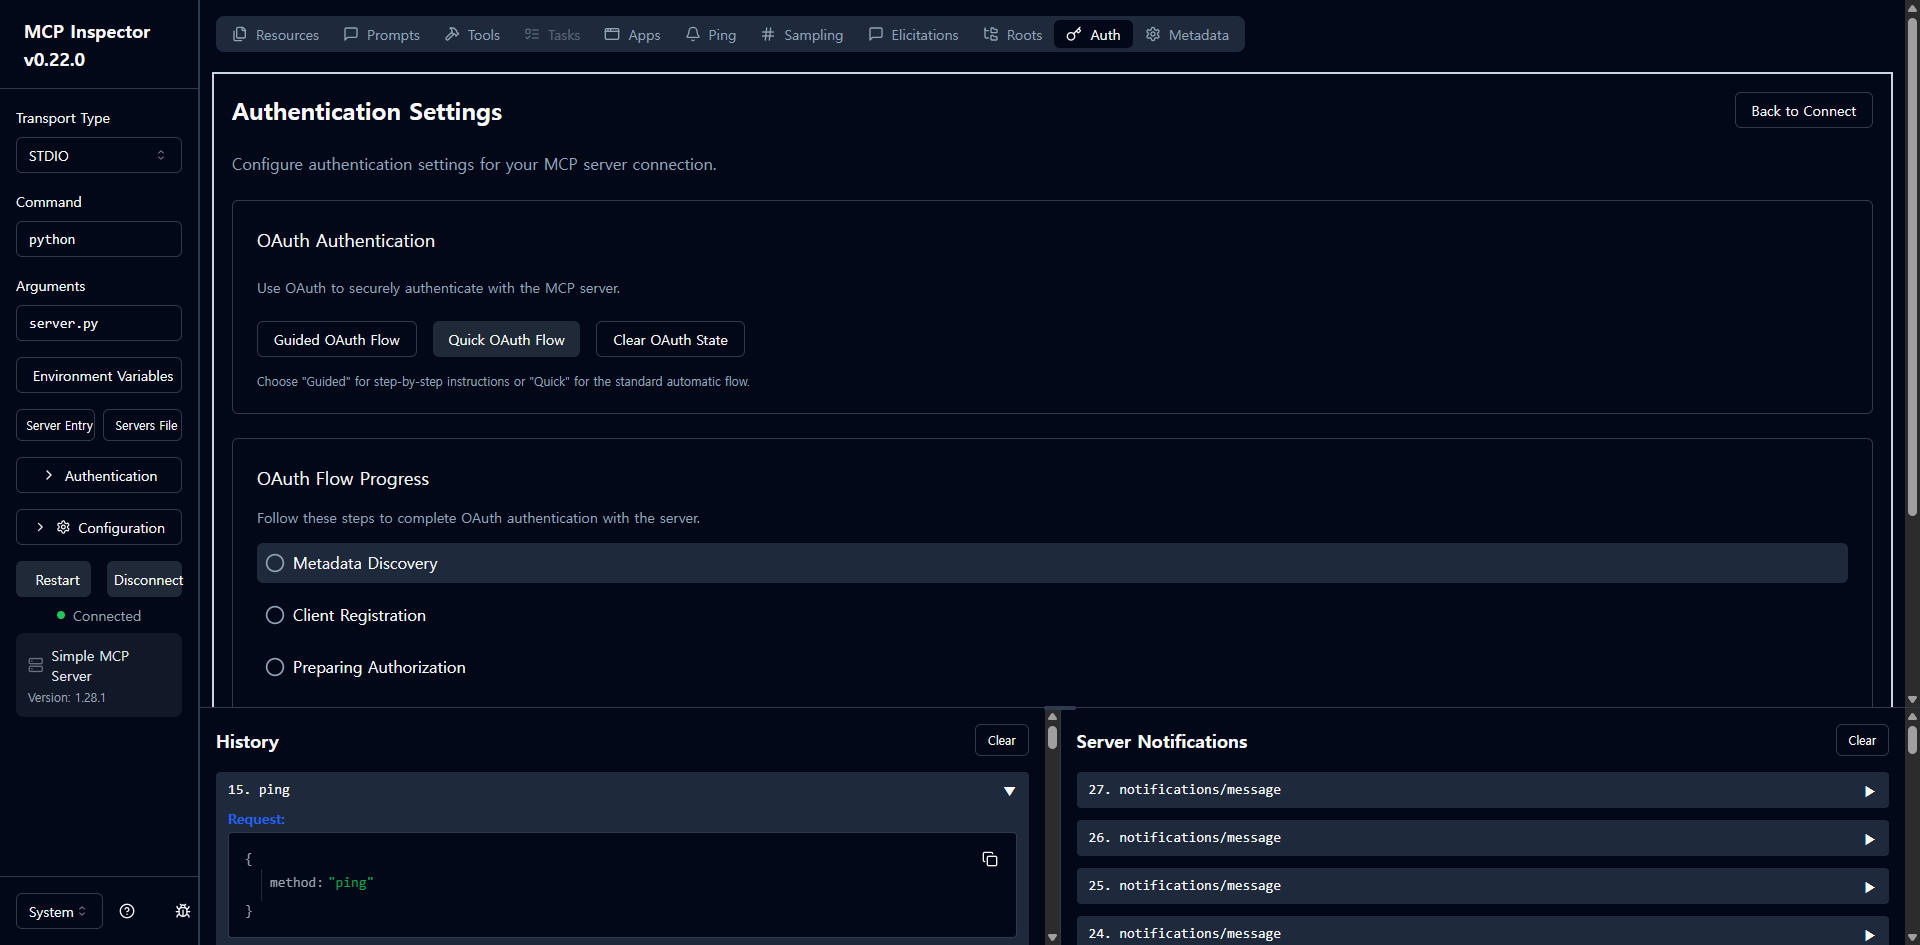Switch to the Resources tab
Screen dimensions: 1920x945
click(276, 34)
